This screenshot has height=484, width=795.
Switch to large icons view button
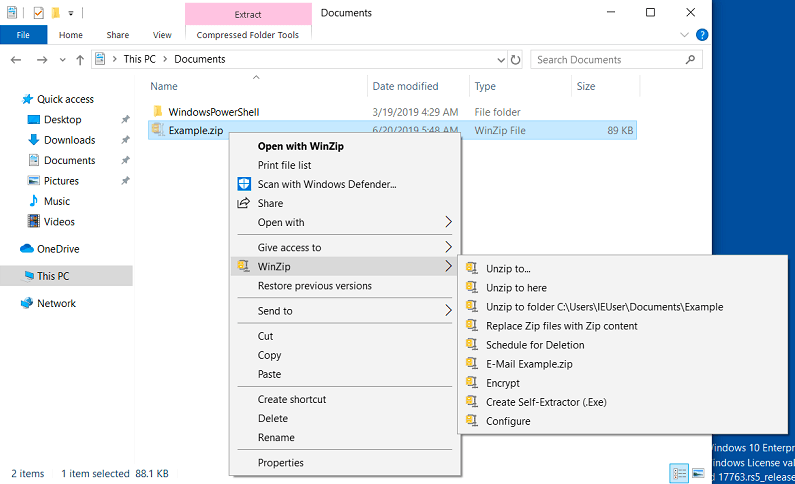pyautogui.click(x=698, y=473)
